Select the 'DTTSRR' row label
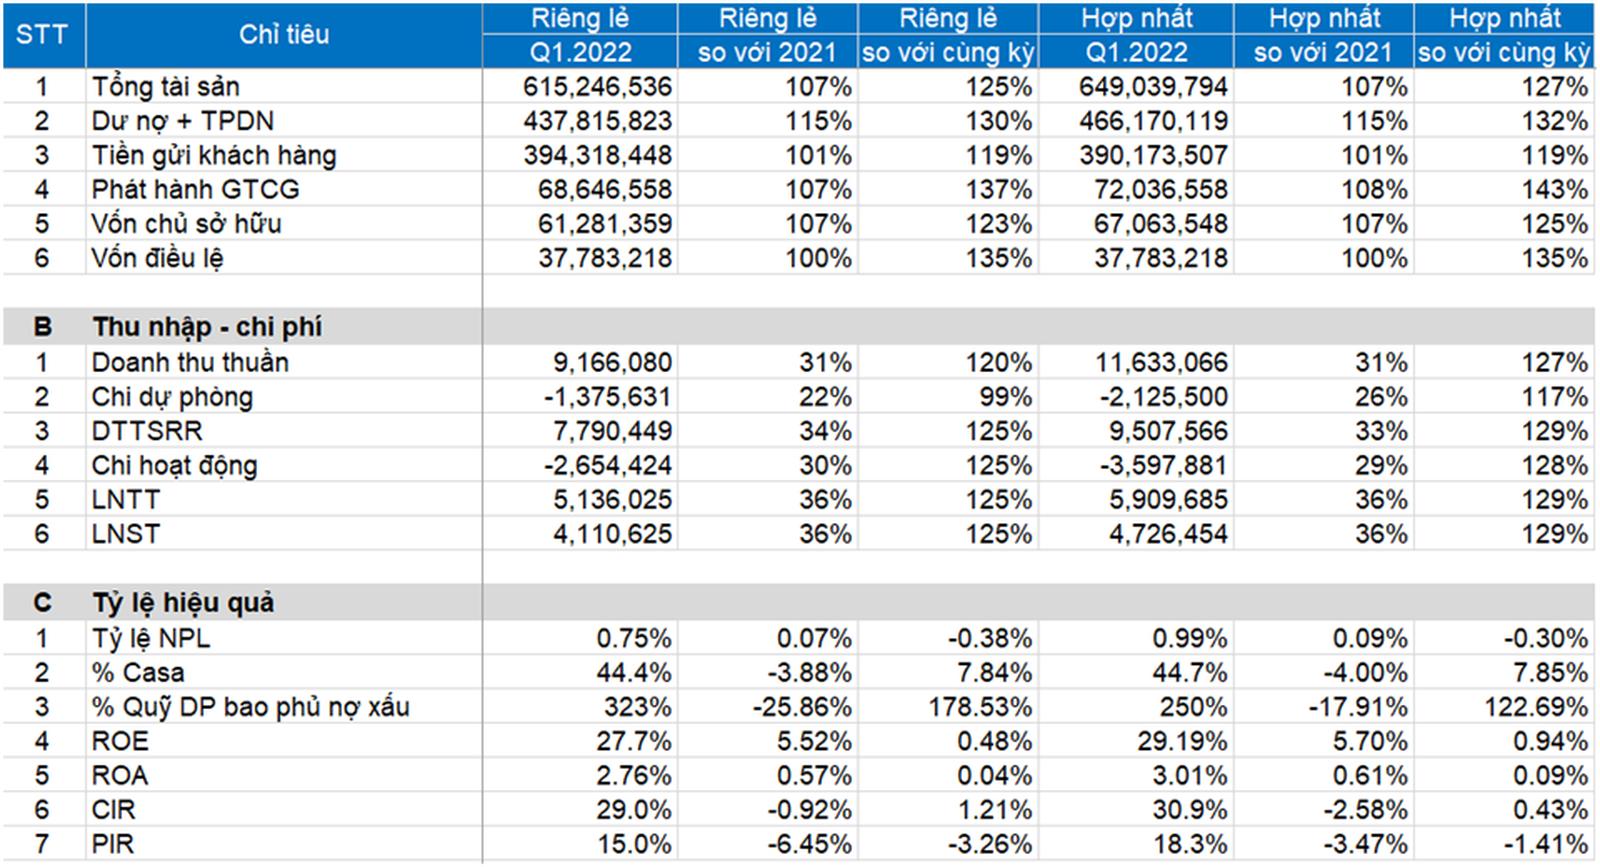 (147, 431)
